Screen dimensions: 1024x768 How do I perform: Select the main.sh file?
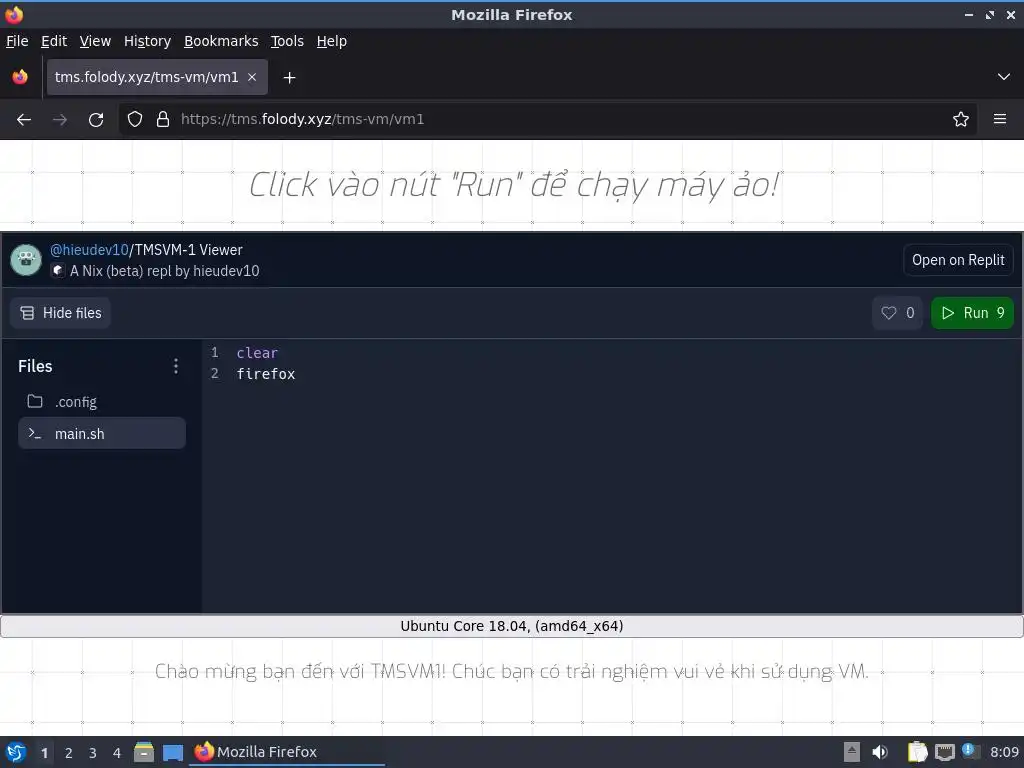tap(102, 433)
